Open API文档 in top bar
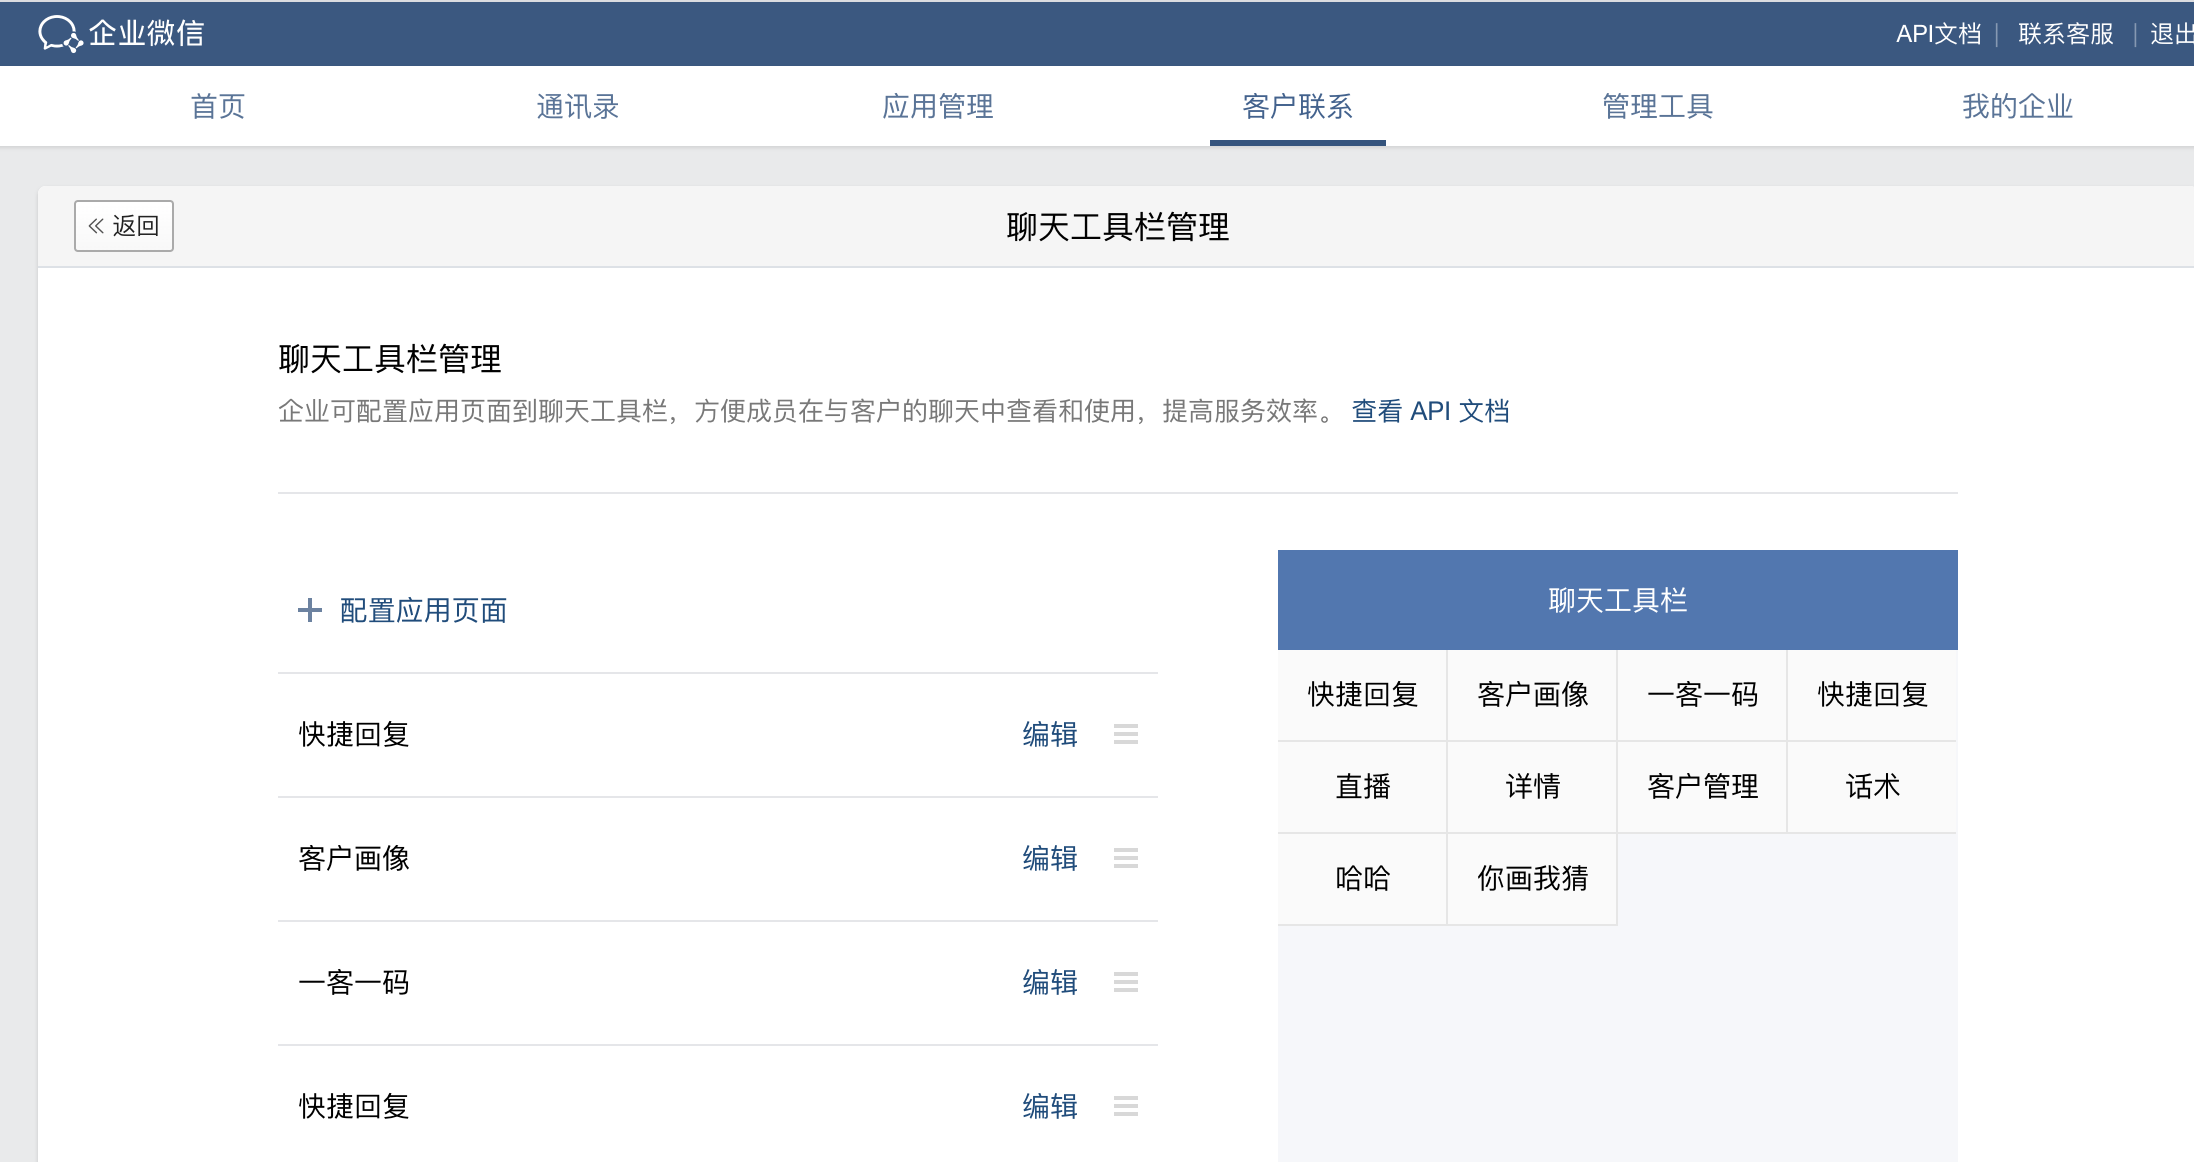The image size is (2194, 1162). click(1938, 34)
